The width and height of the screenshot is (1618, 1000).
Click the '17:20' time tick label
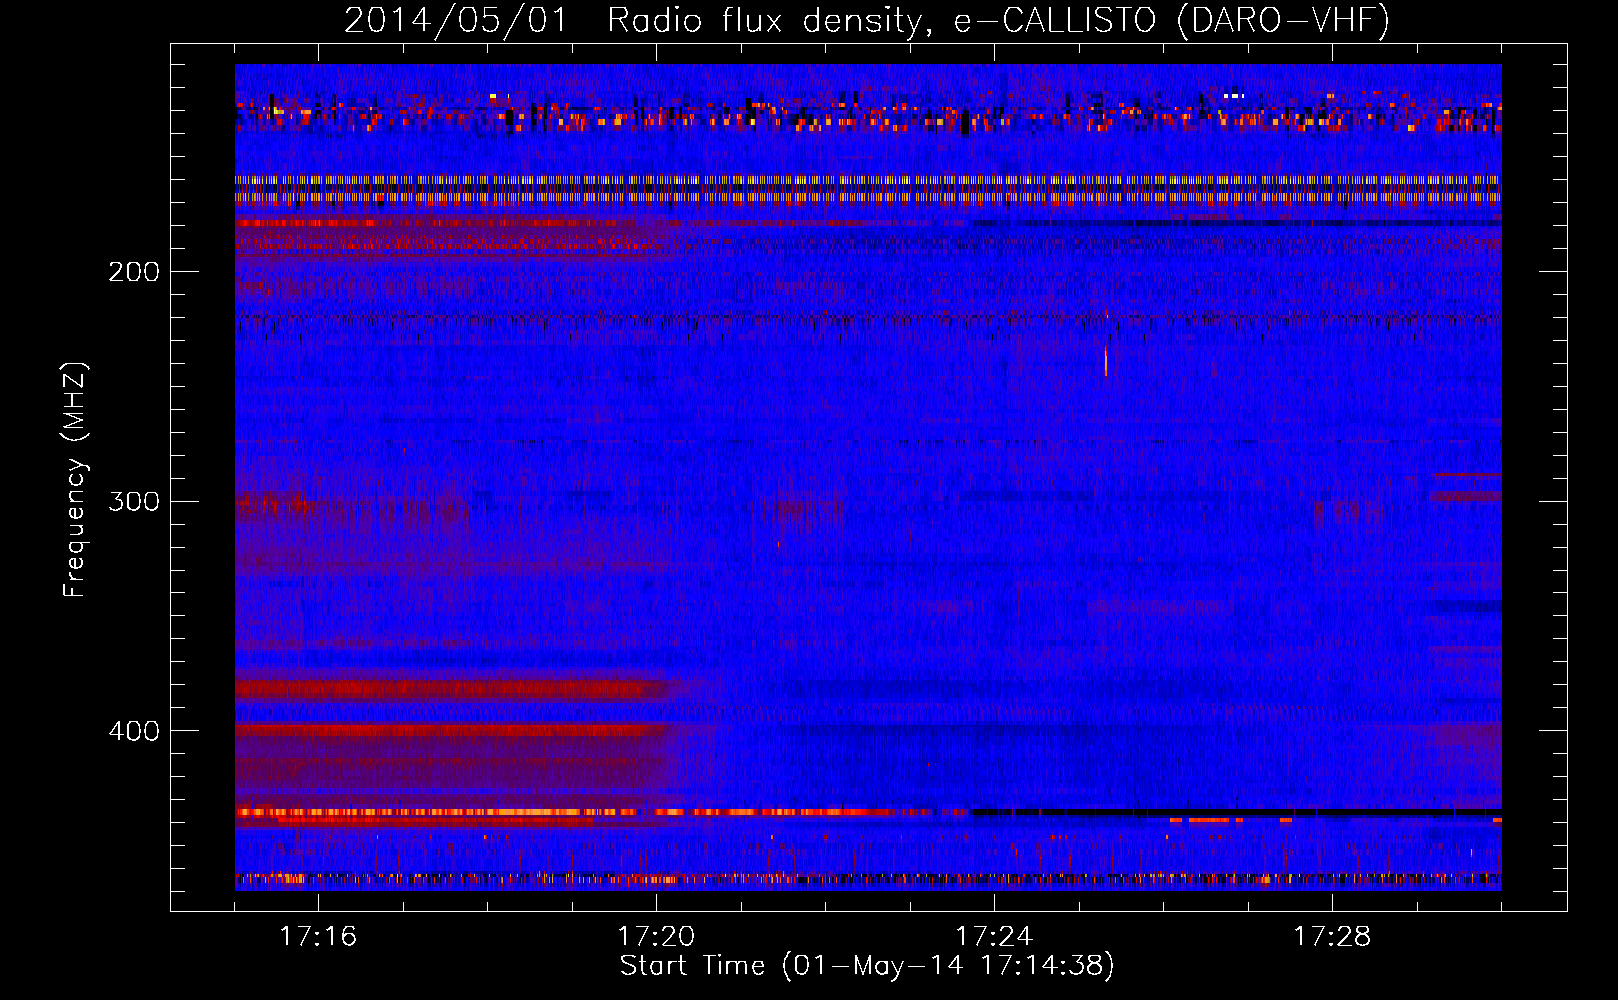[656, 936]
